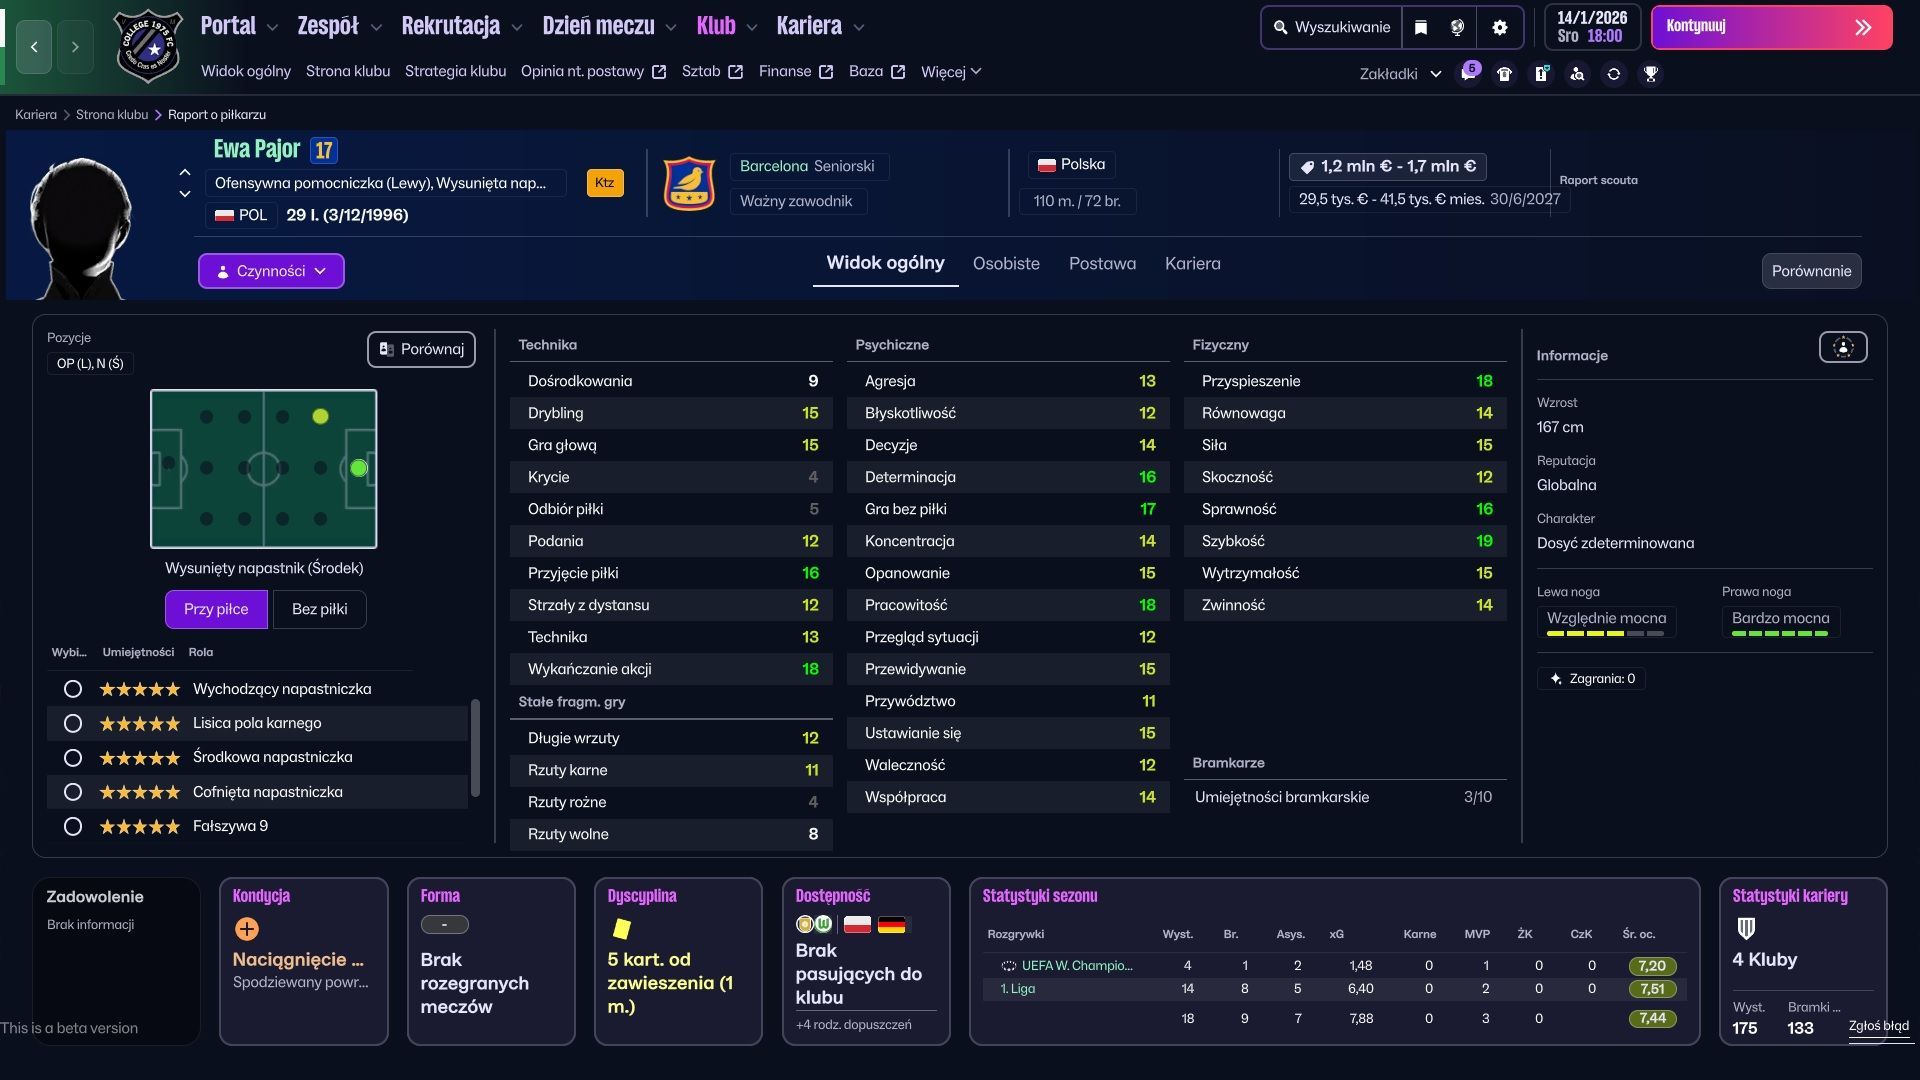This screenshot has width=1920, height=1080.
Task: Select the Fałszywa 9 role radio
Action: click(x=72, y=826)
